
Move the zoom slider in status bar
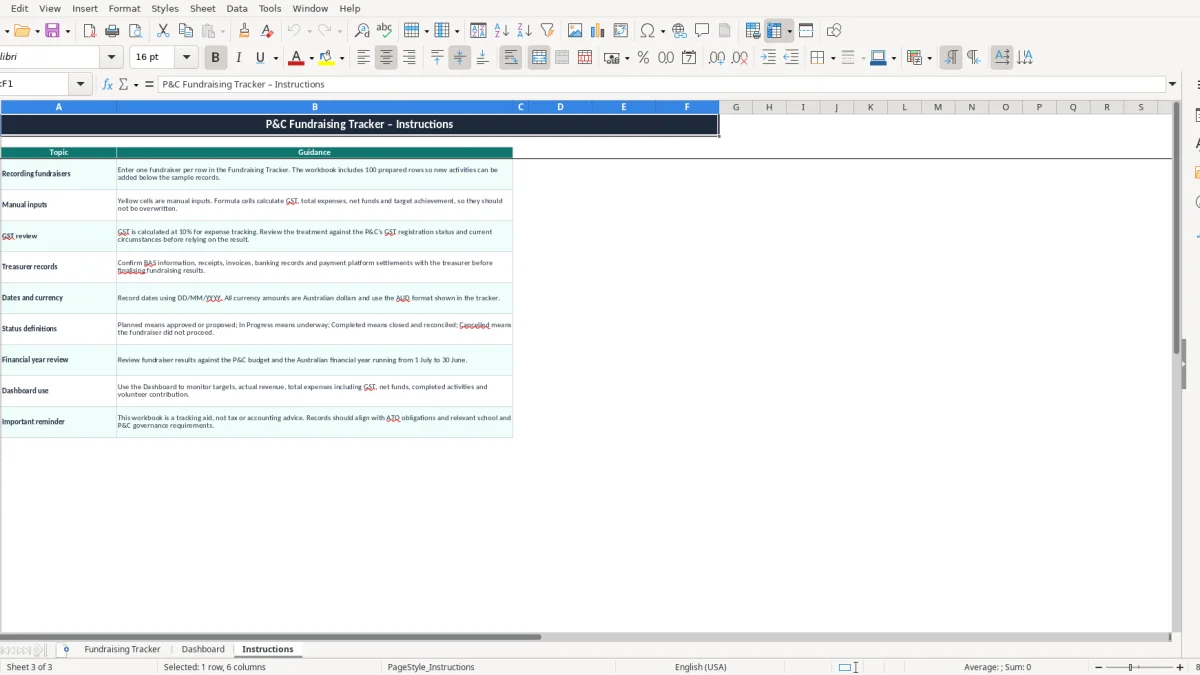tap(1131, 667)
